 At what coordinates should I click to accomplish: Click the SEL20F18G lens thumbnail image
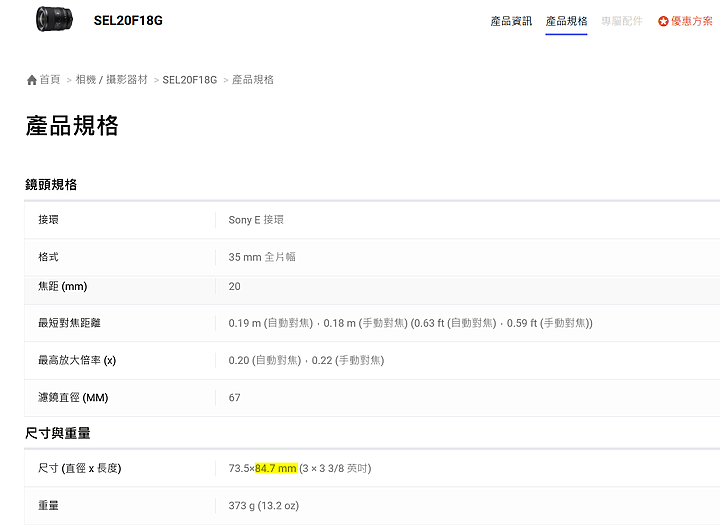[55, 19]
